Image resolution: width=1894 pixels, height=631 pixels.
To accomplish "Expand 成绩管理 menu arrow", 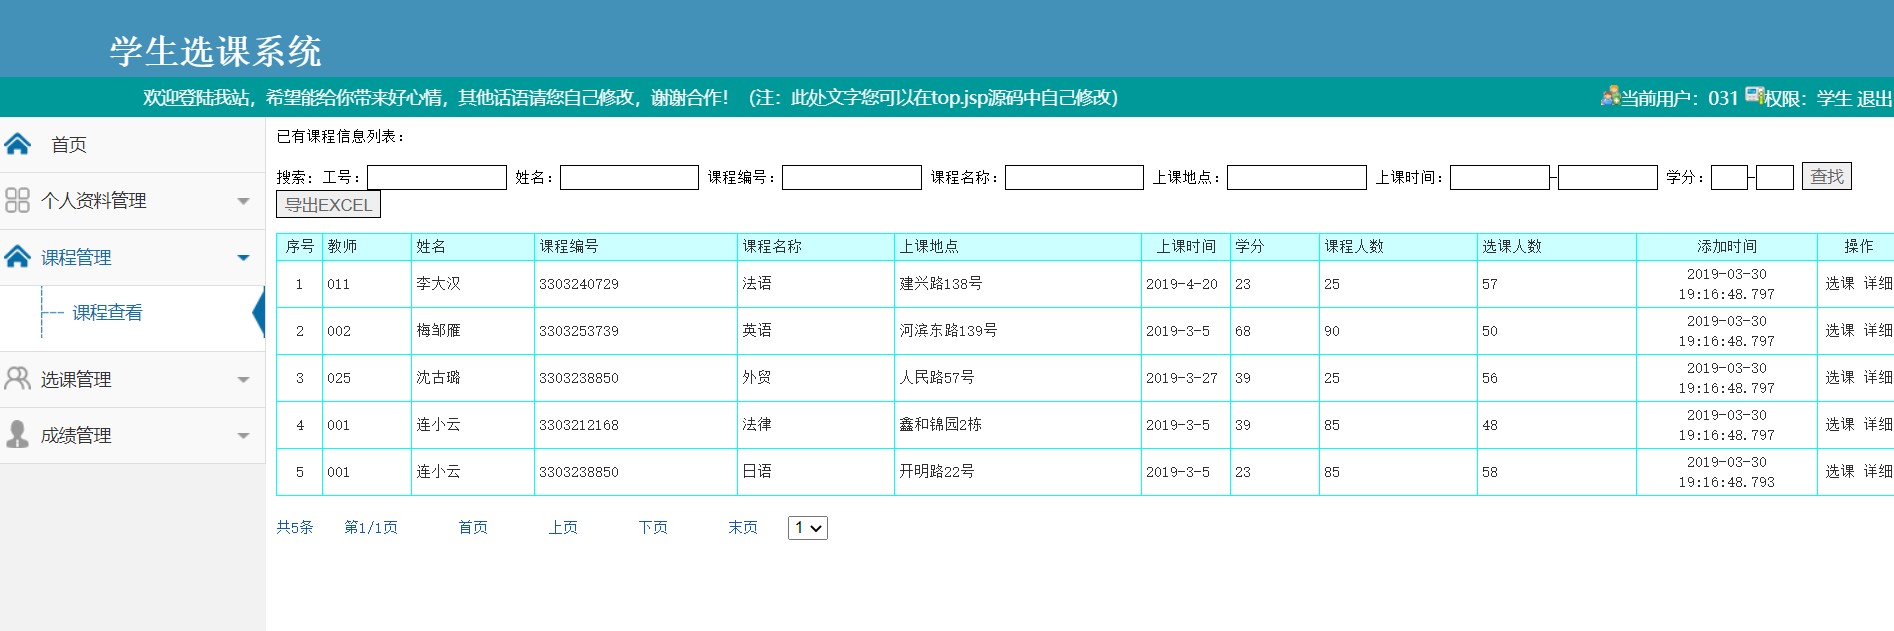I will point(243,436).
